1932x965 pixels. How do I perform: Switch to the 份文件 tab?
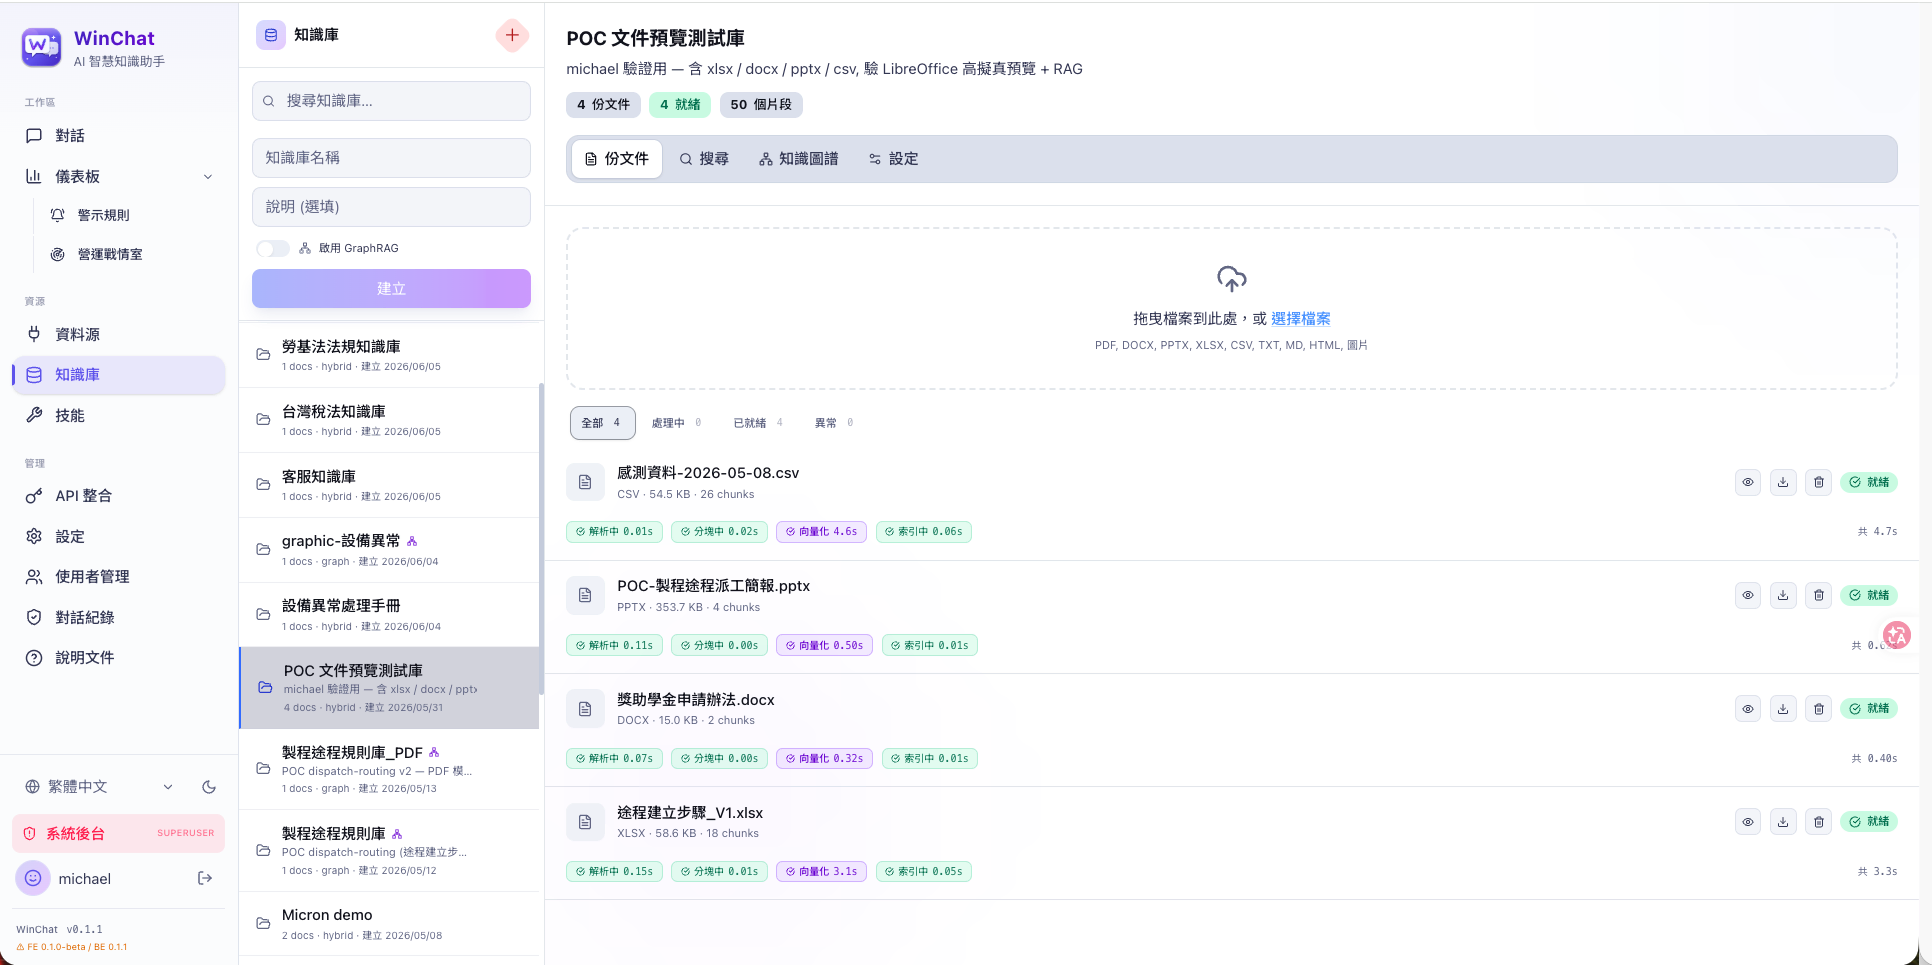click(617, 159)
